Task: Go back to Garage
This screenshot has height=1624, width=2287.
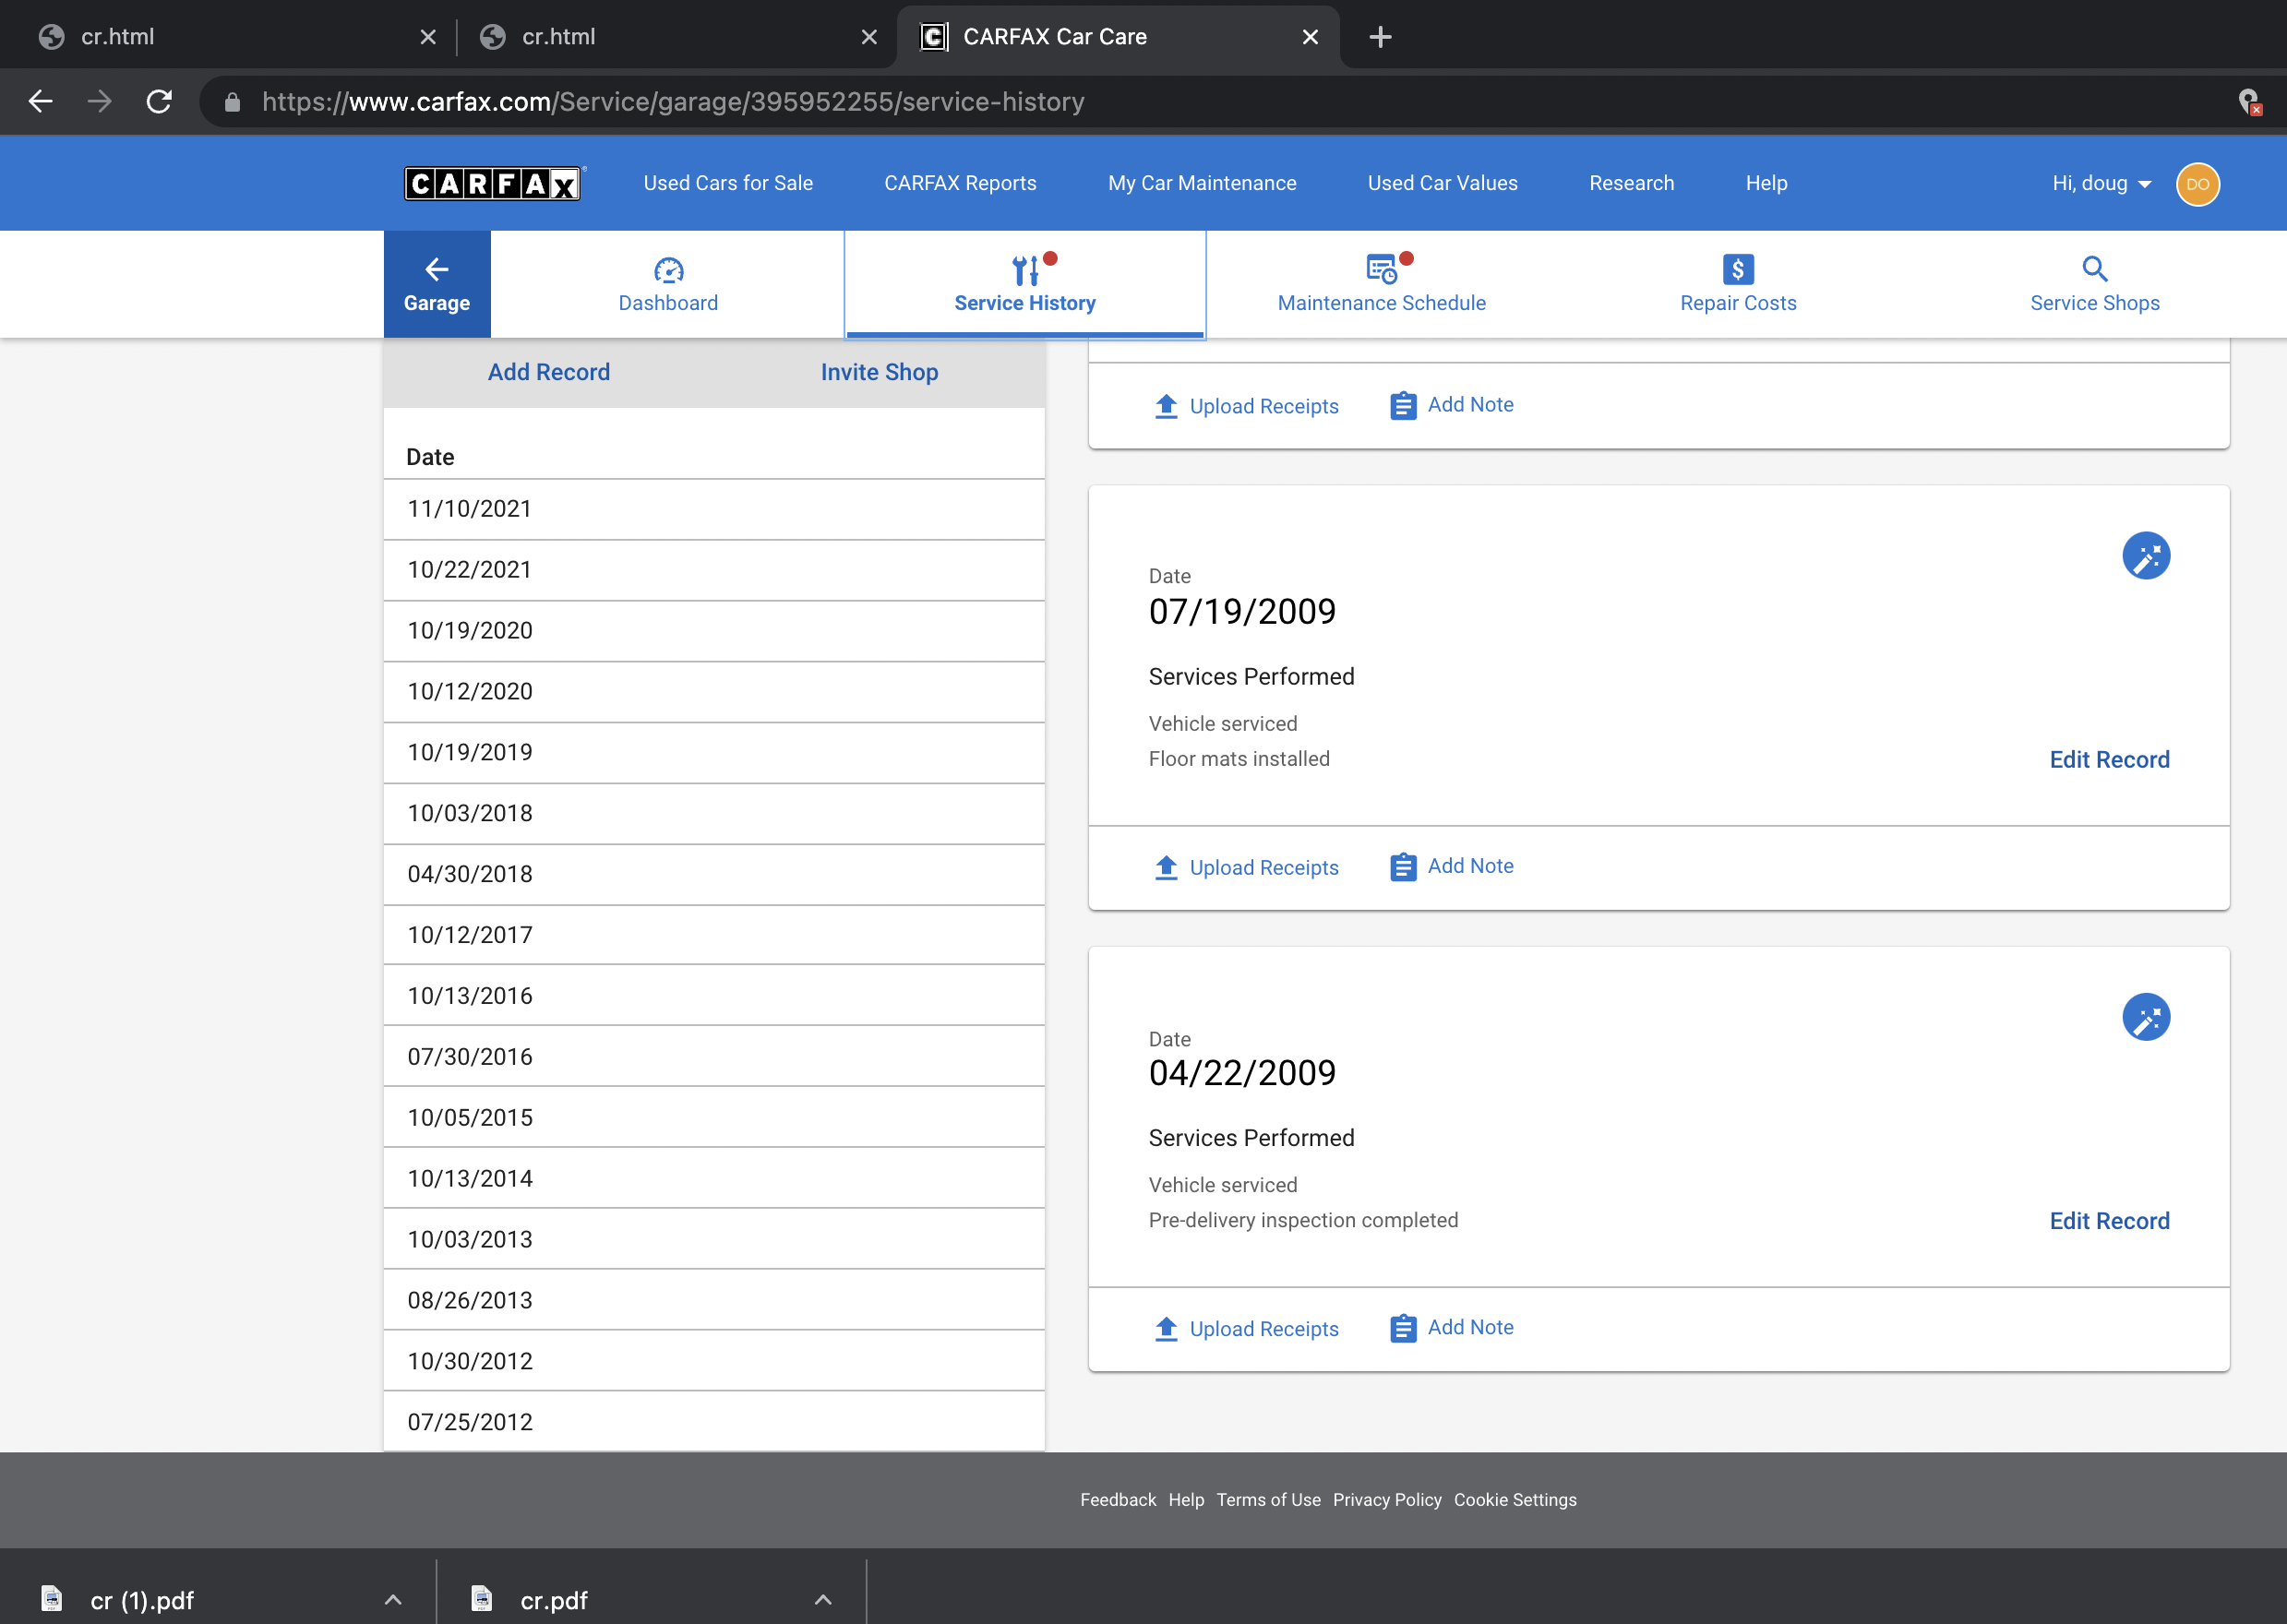Action: [437, 284]
